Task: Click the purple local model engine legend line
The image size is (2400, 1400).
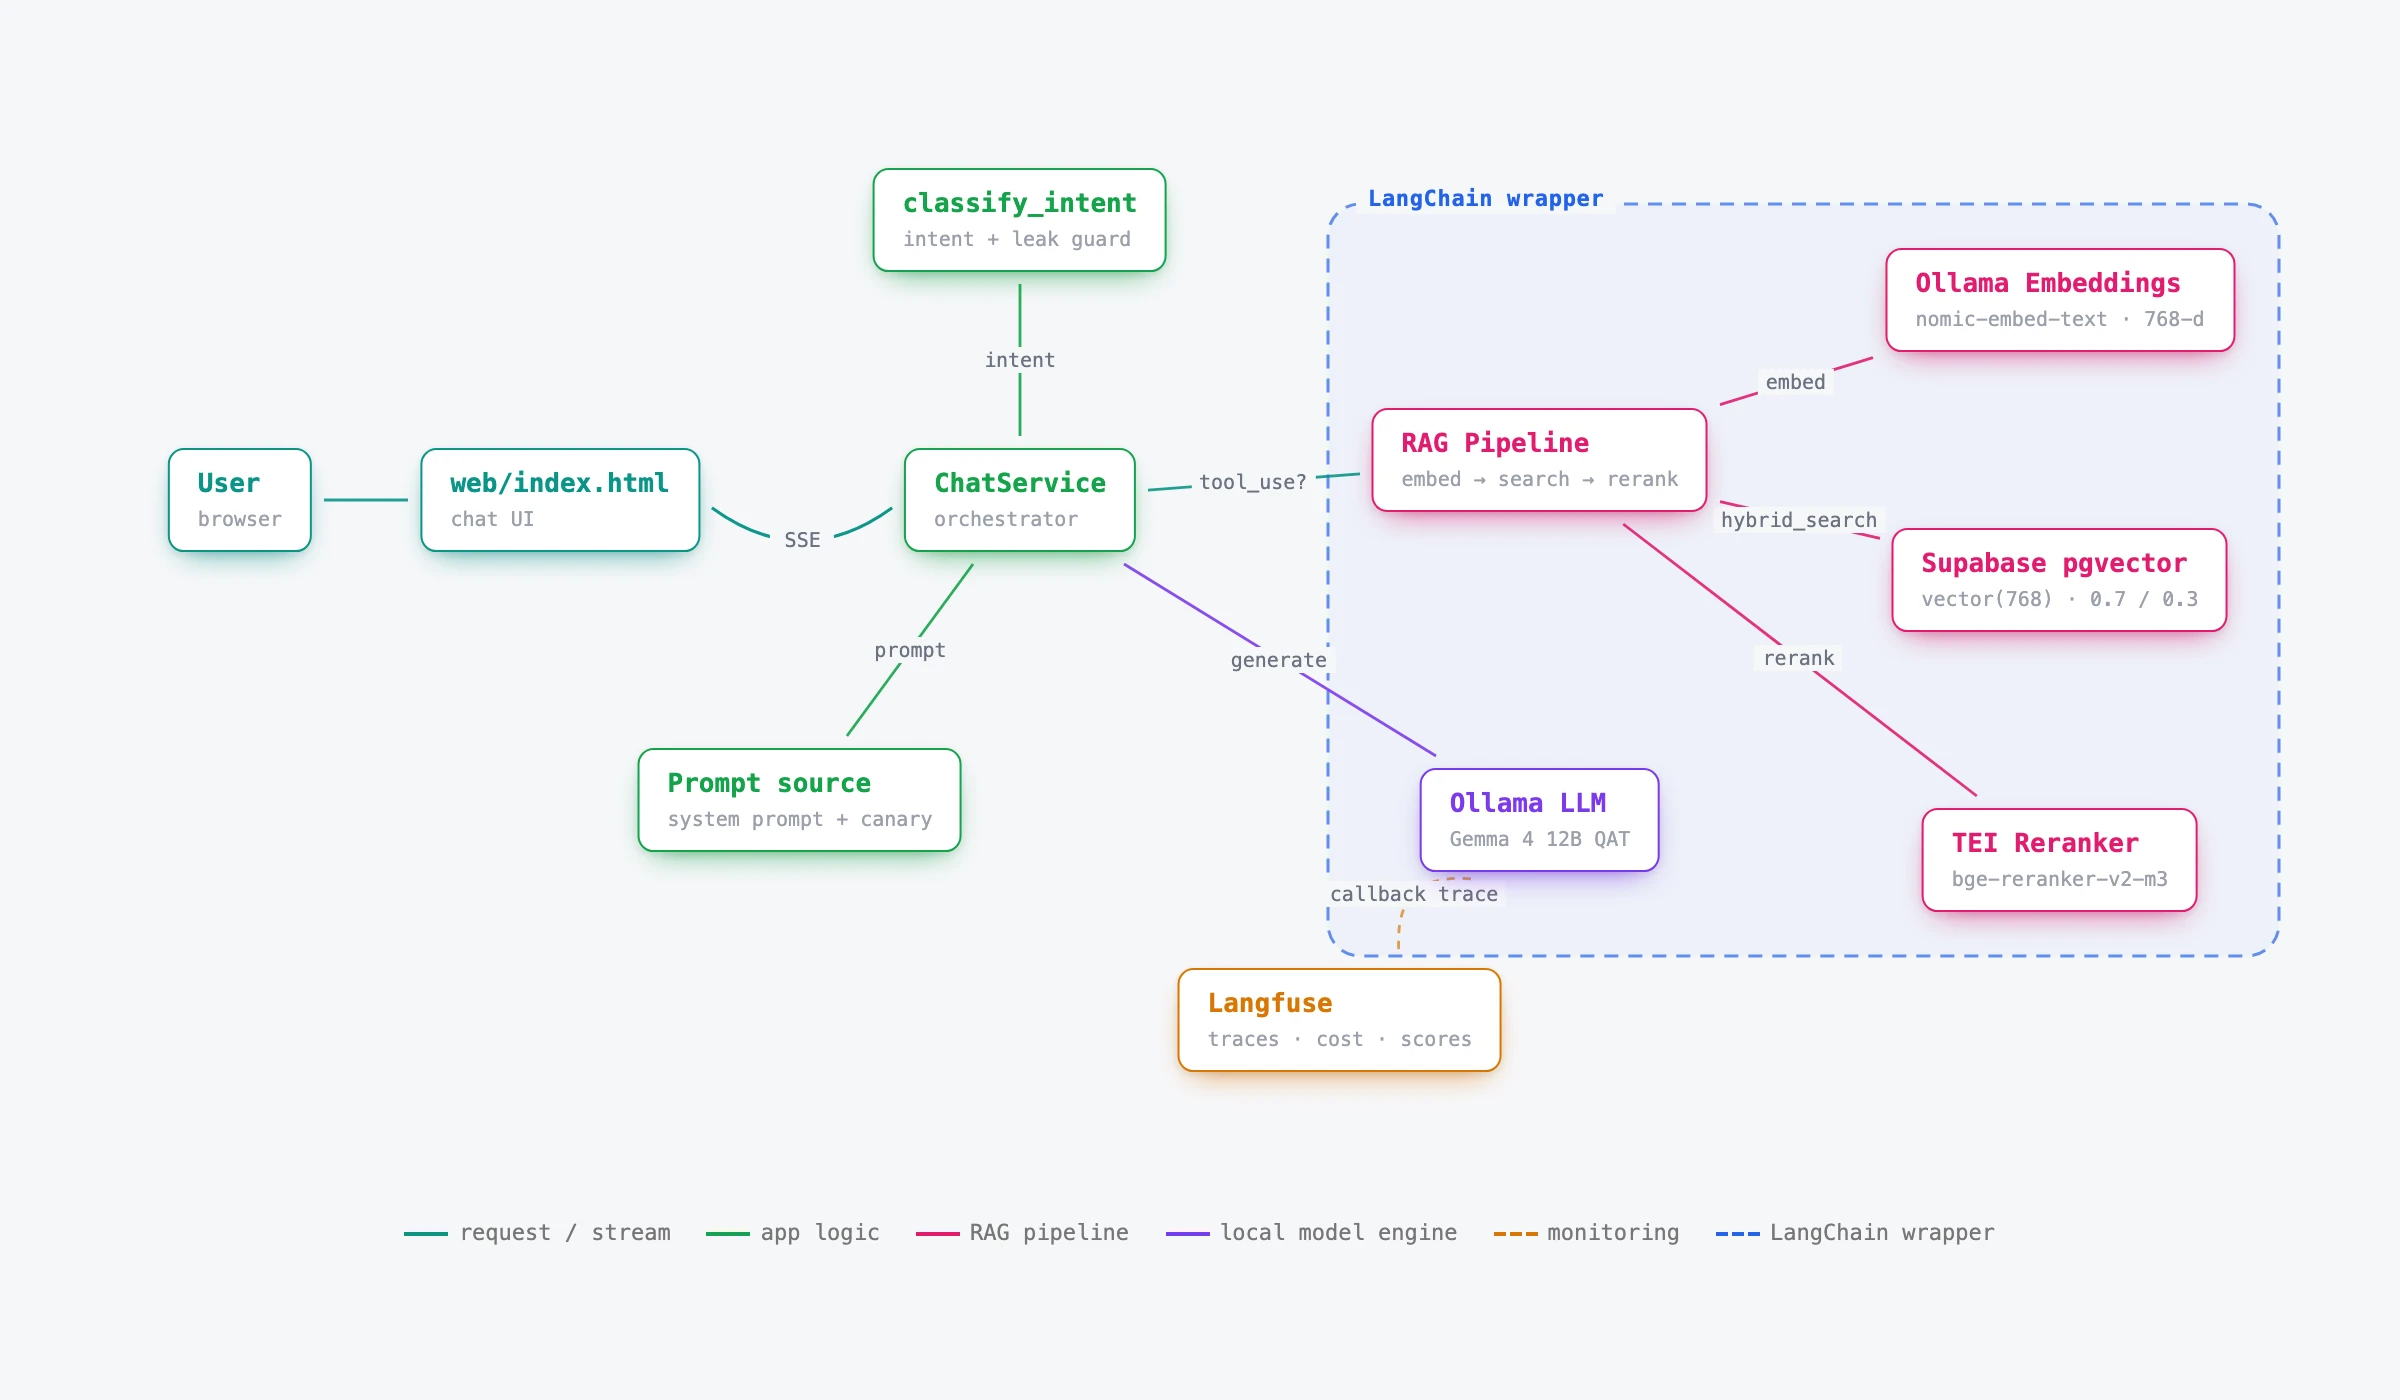Action: click(1187, 1234)
